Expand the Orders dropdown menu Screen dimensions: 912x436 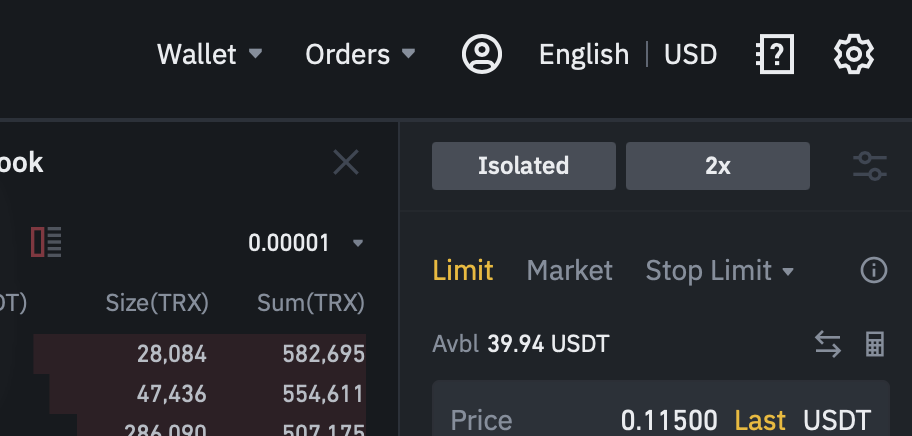360,55
